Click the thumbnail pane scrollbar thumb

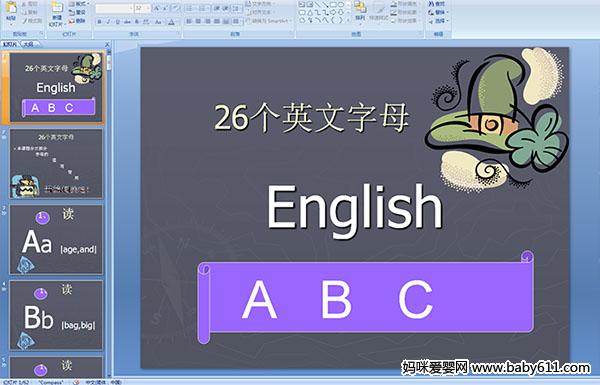tap(109, 62)
